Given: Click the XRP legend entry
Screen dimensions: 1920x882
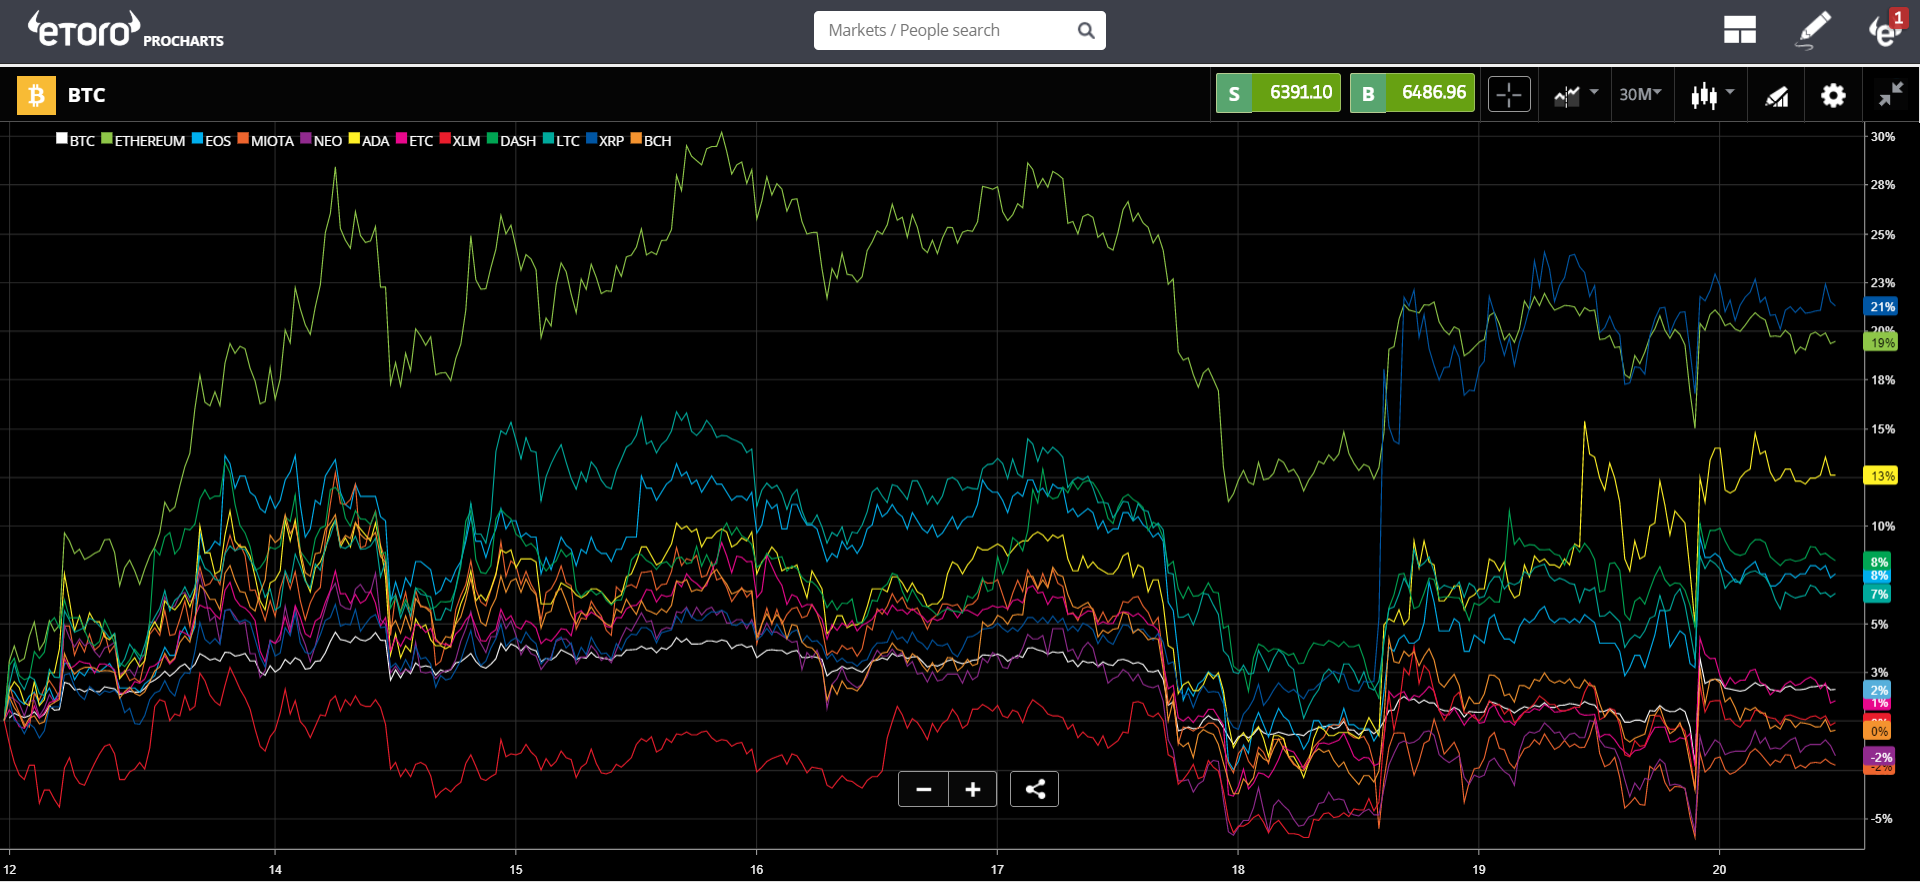Looking at the screenshot, I should pyautogui.click(x=605, y=140).
